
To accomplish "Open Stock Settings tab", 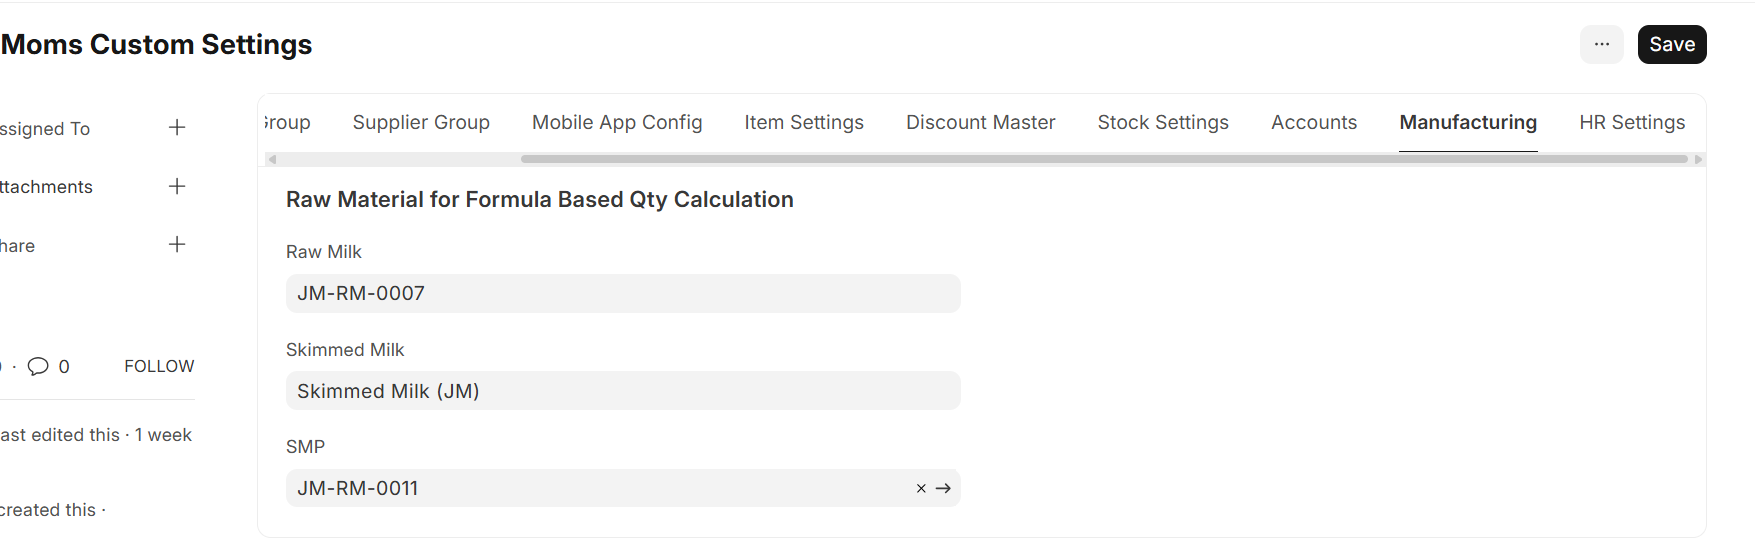I will coord(1163,122).
